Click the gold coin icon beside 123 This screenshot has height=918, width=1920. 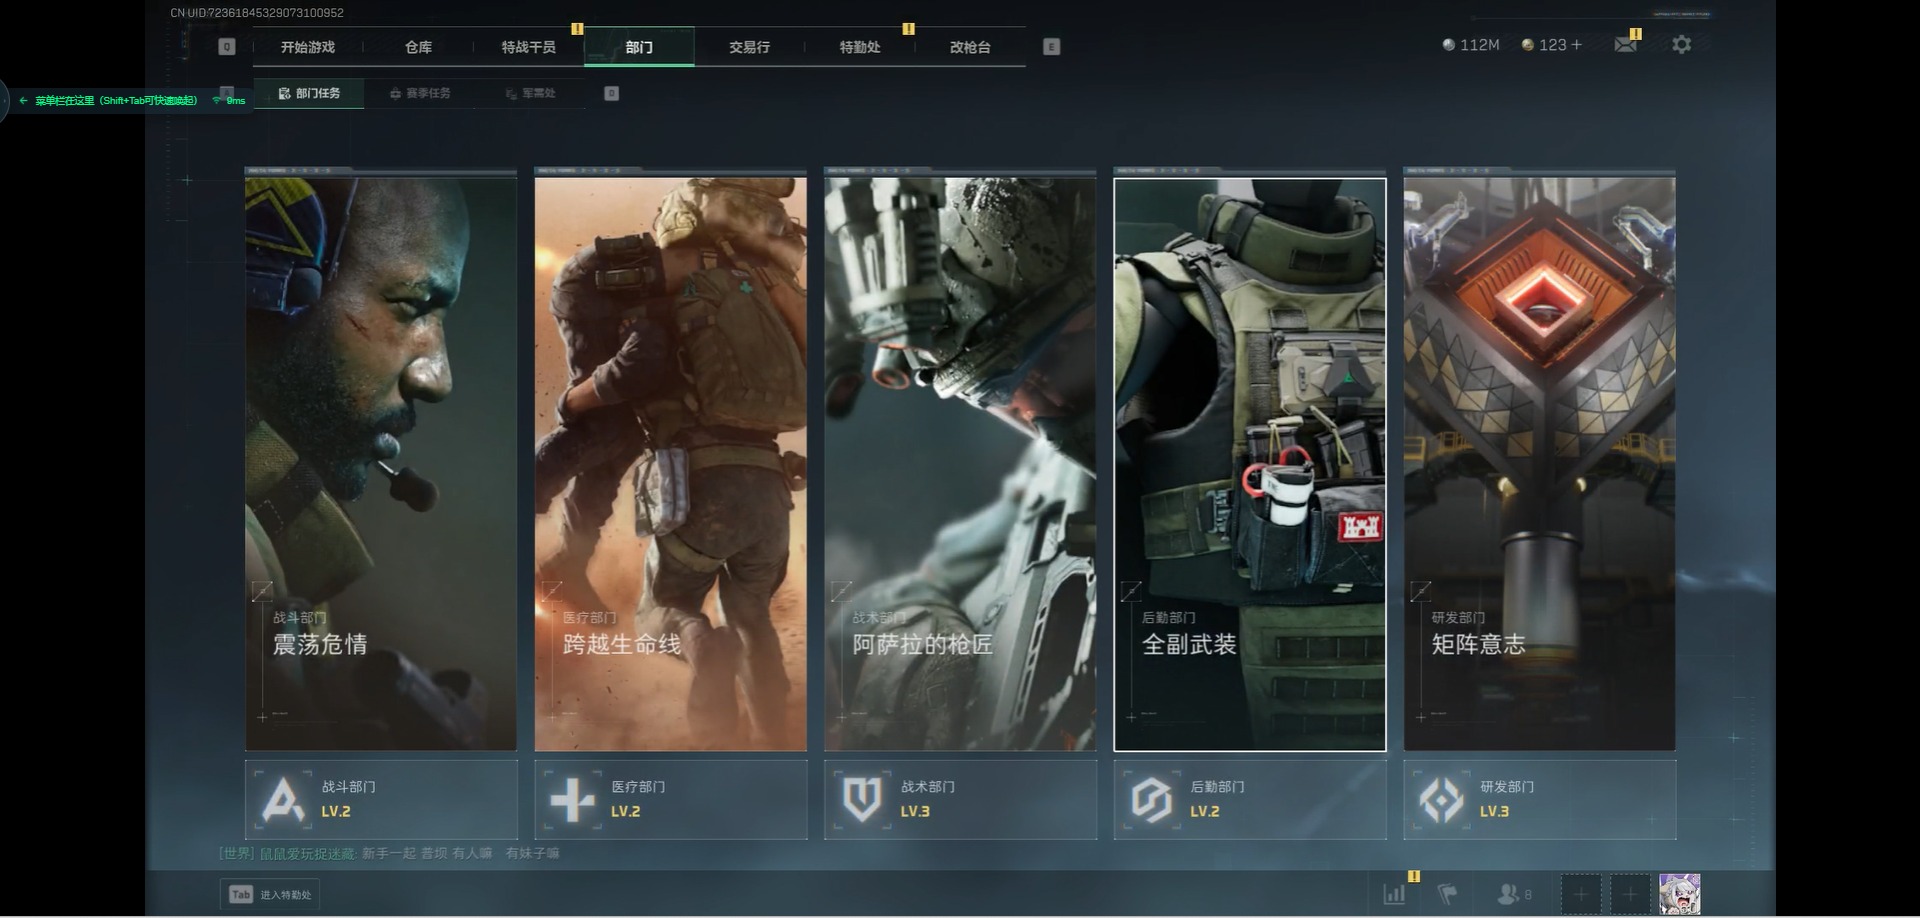[x=1527, y=45]
